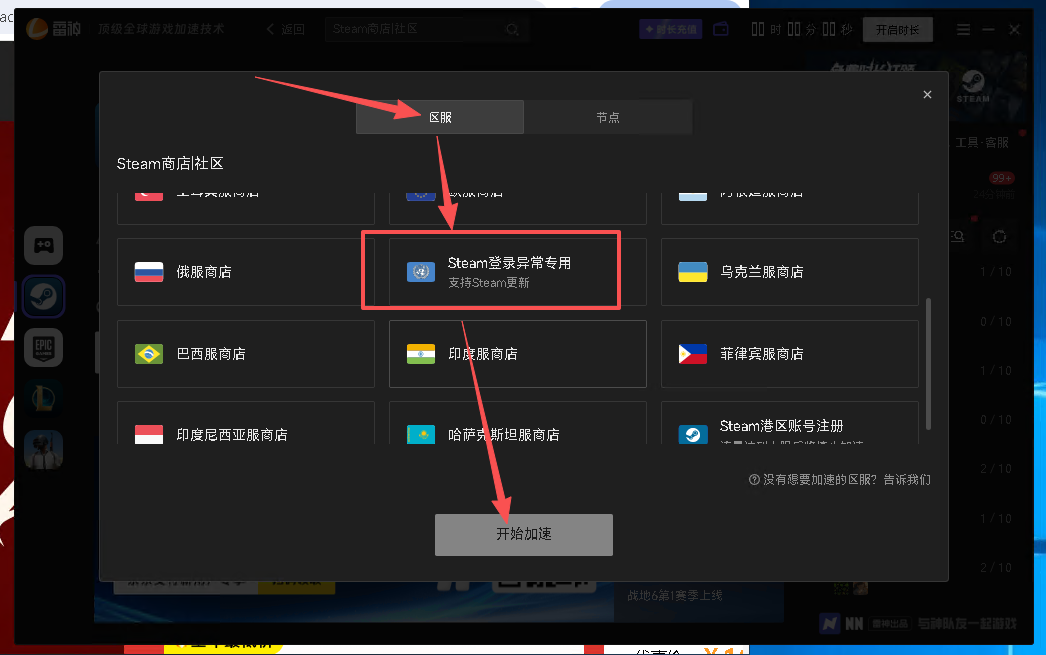Click the gamepad icon in left sidebar

pos(44,245)
